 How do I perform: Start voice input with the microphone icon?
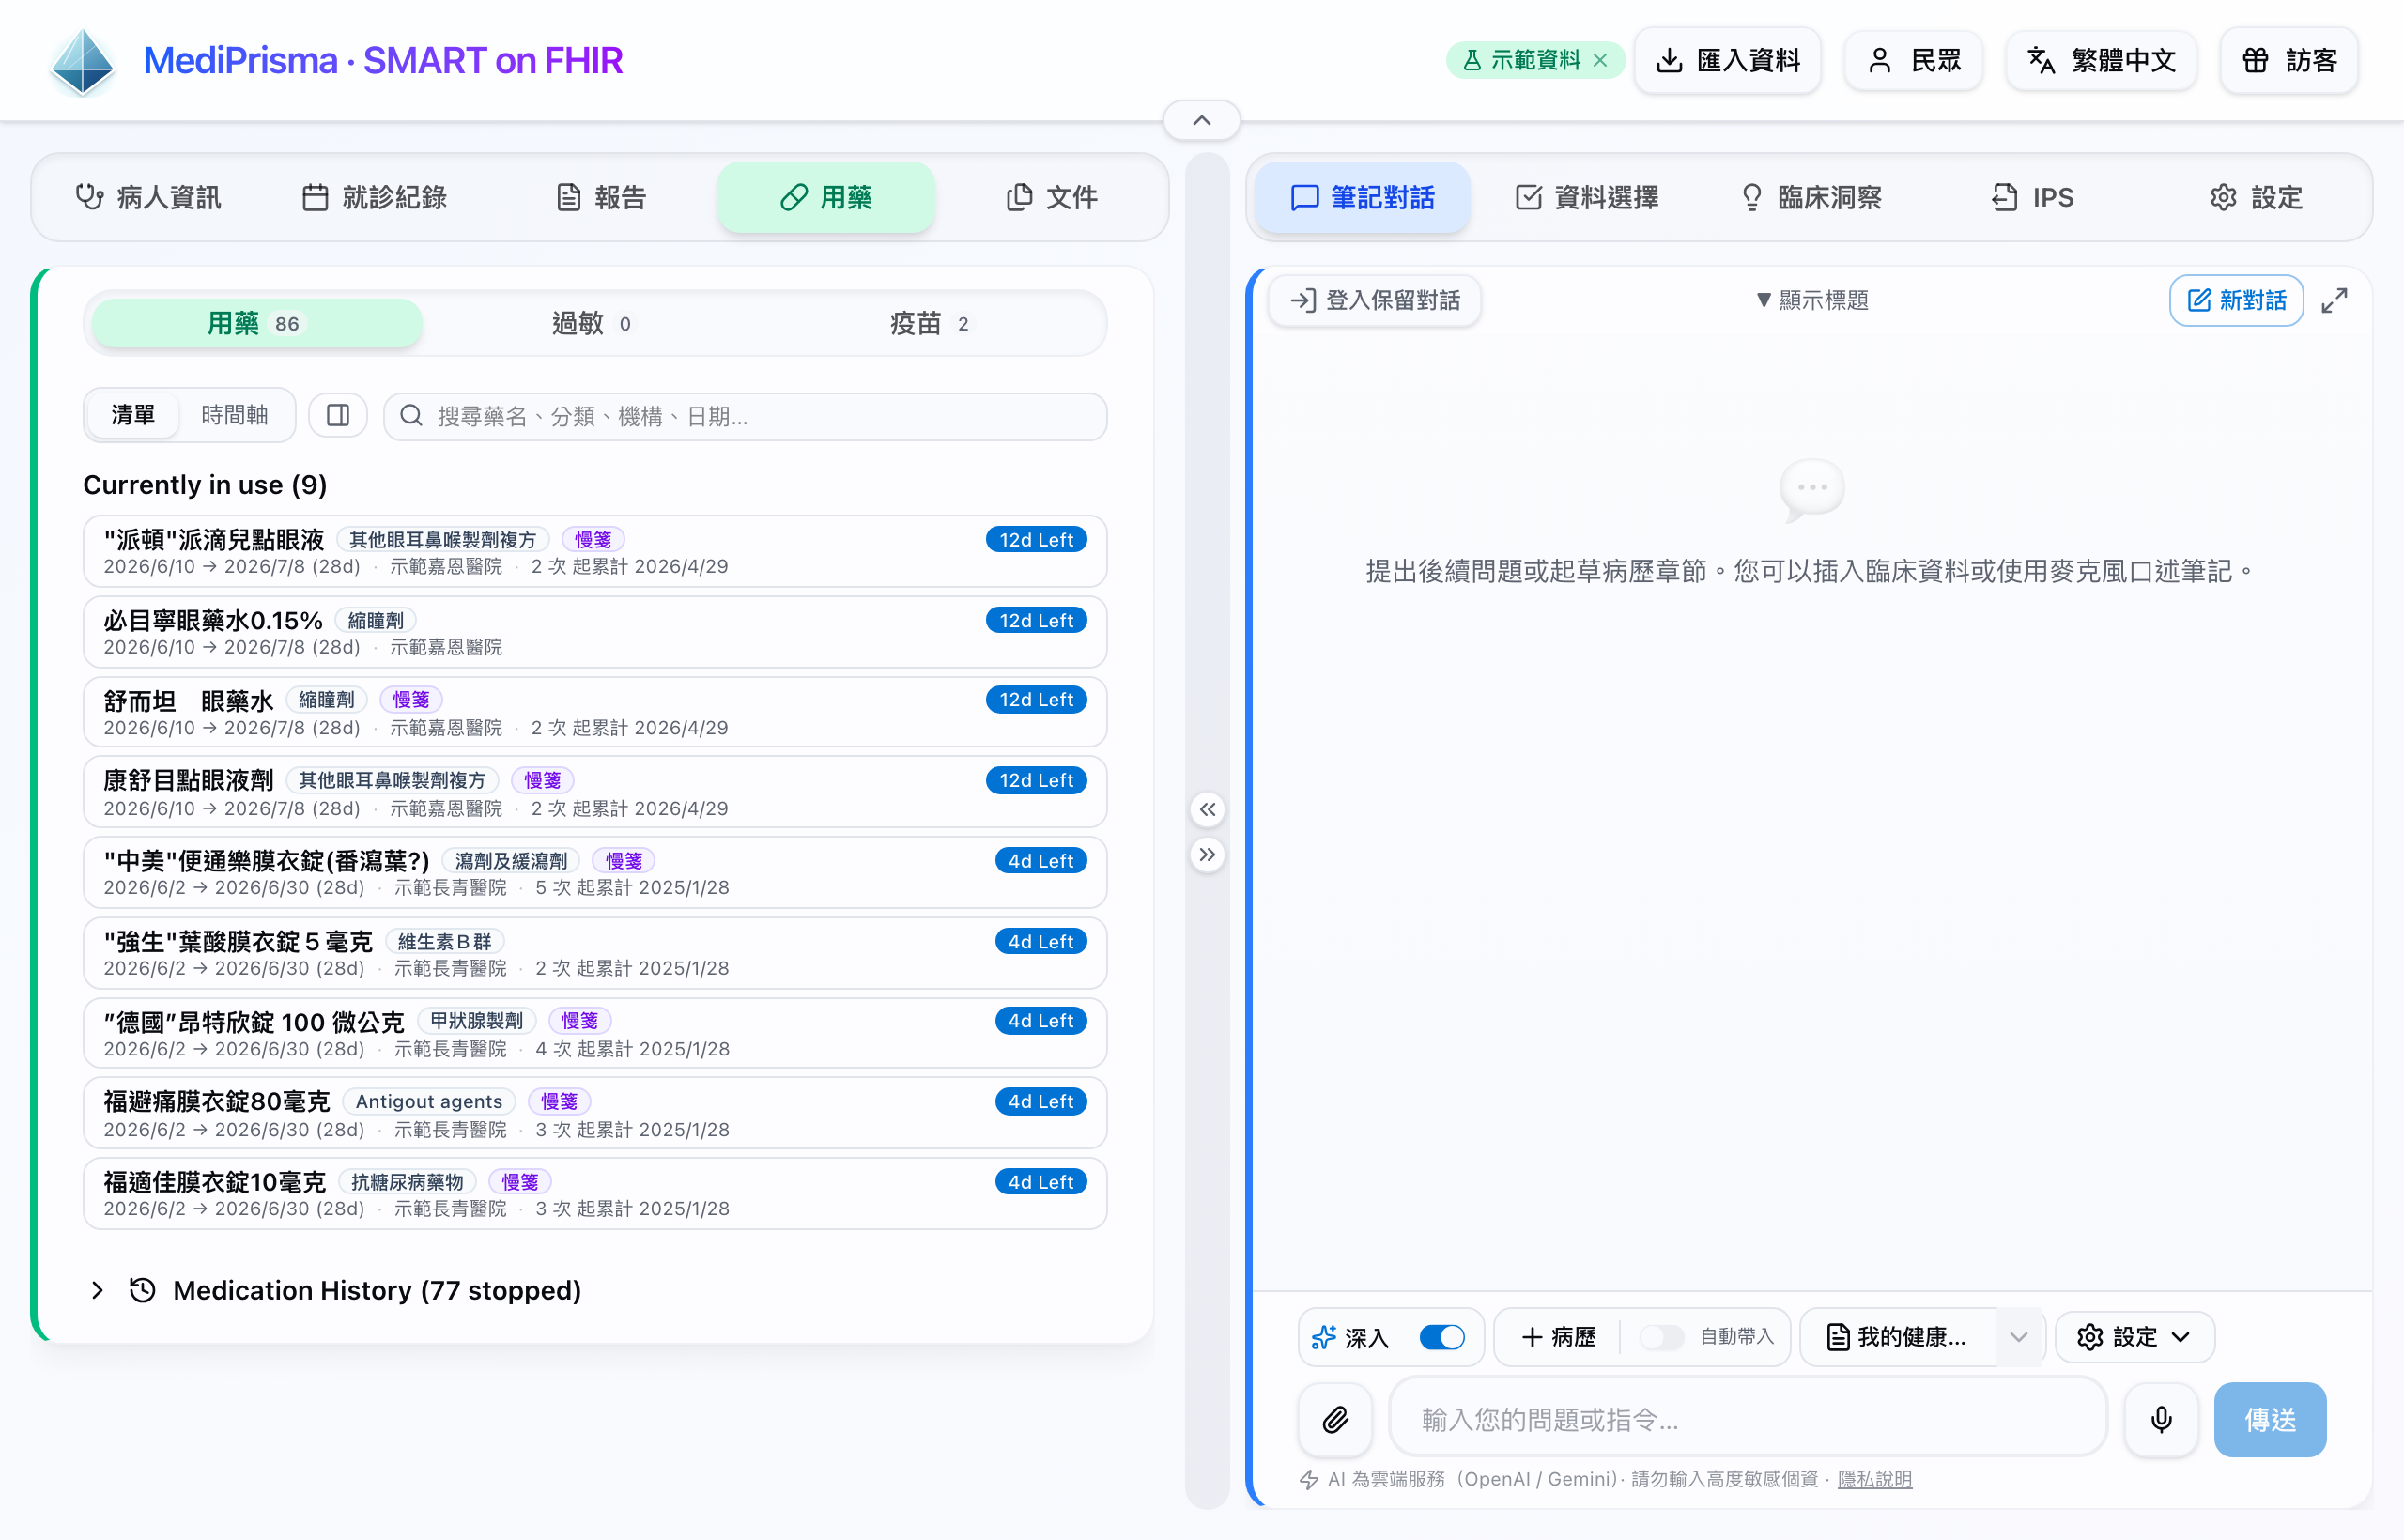pos(2161,1419)
